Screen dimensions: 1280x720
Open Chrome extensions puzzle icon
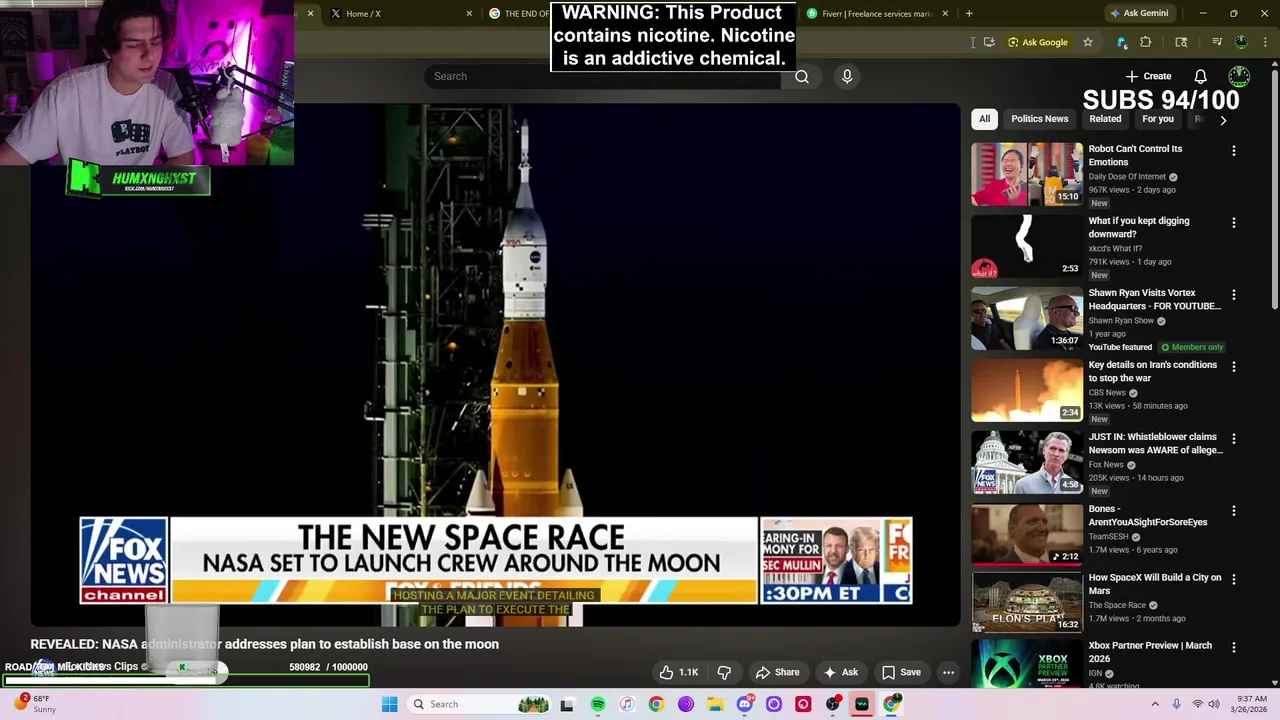coord(1146,42)
